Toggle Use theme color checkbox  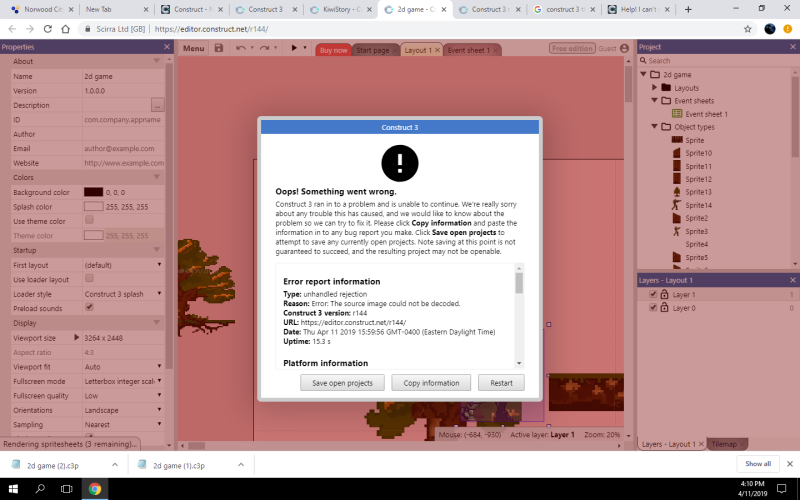(89, 220)
